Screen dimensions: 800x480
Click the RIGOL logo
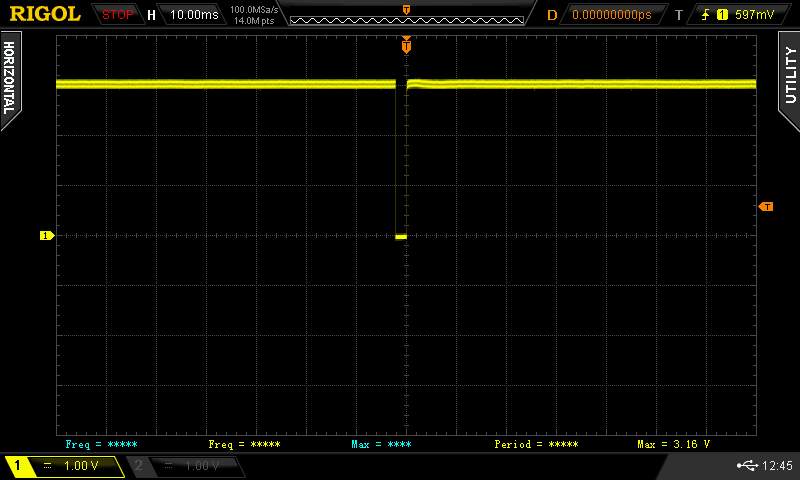(x=45, y=14)
